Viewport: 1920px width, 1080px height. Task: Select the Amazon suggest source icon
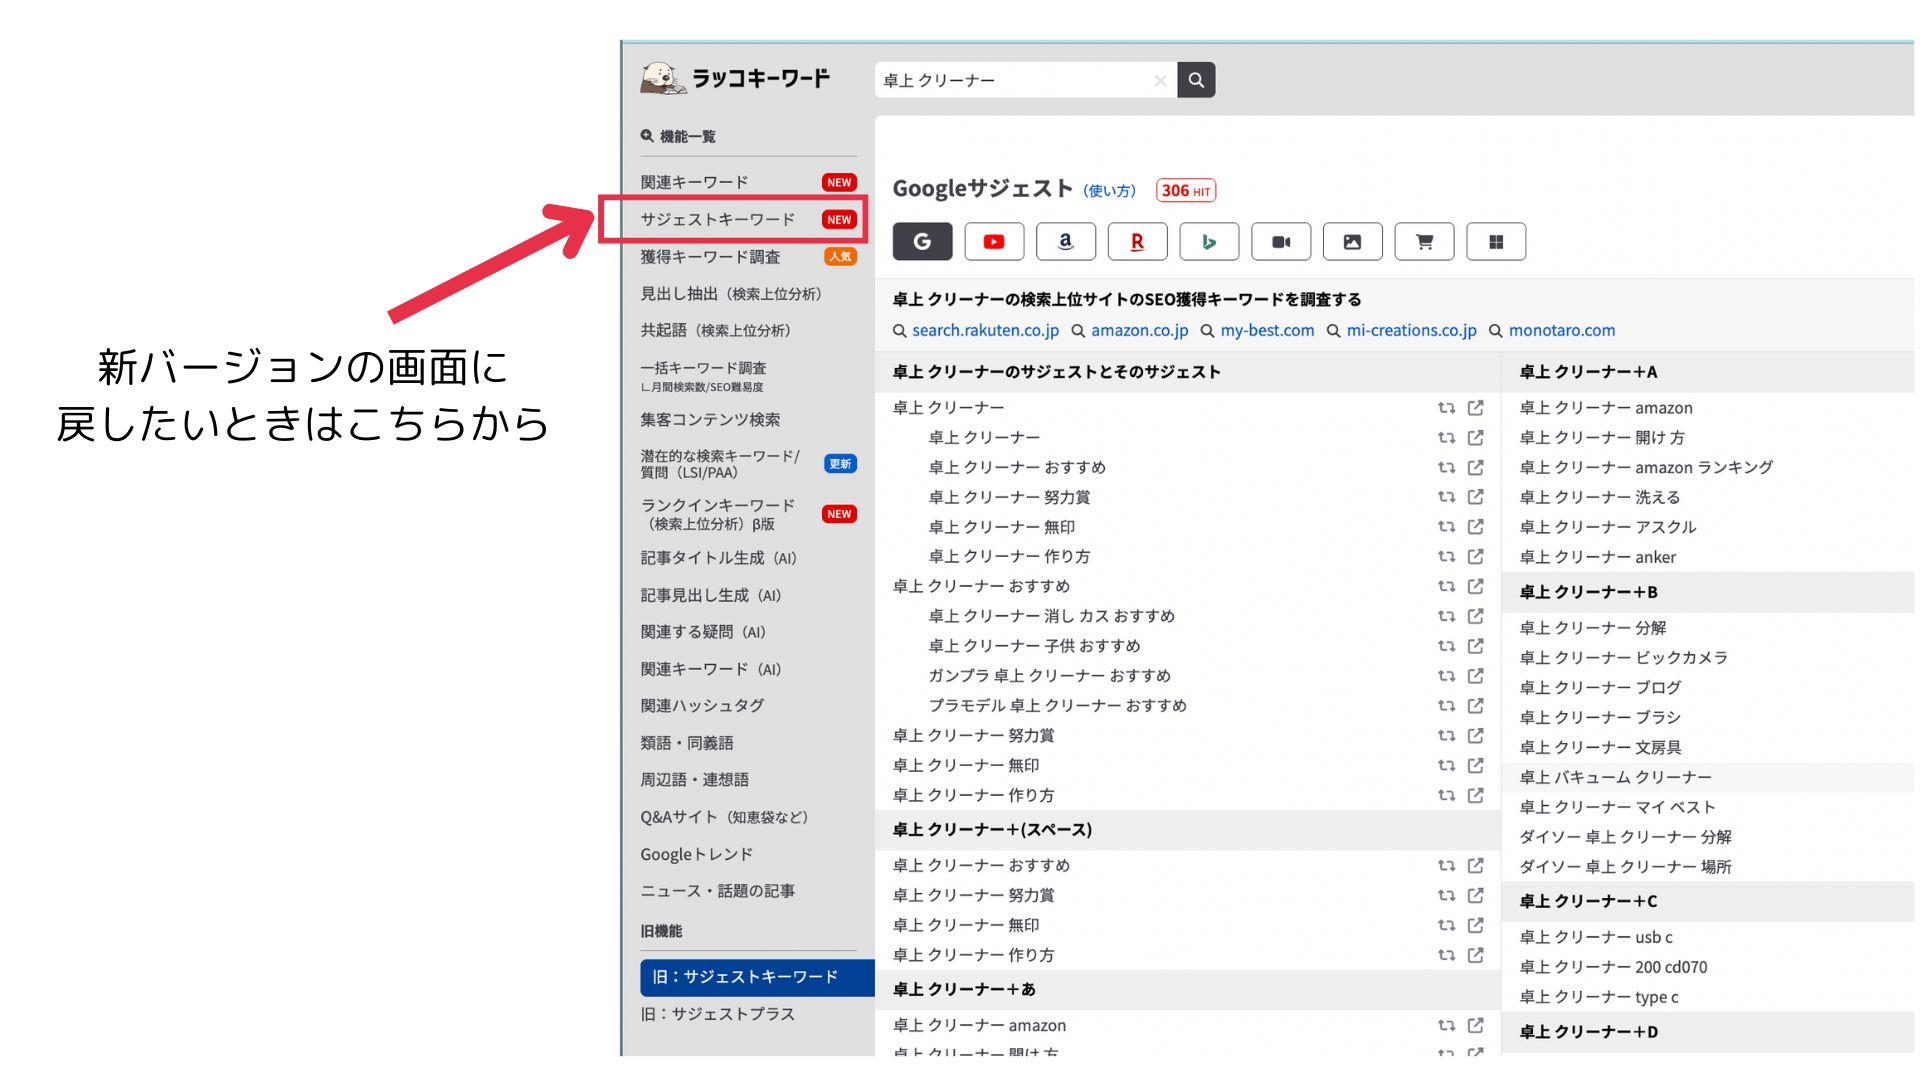(x=1066, y=242)
